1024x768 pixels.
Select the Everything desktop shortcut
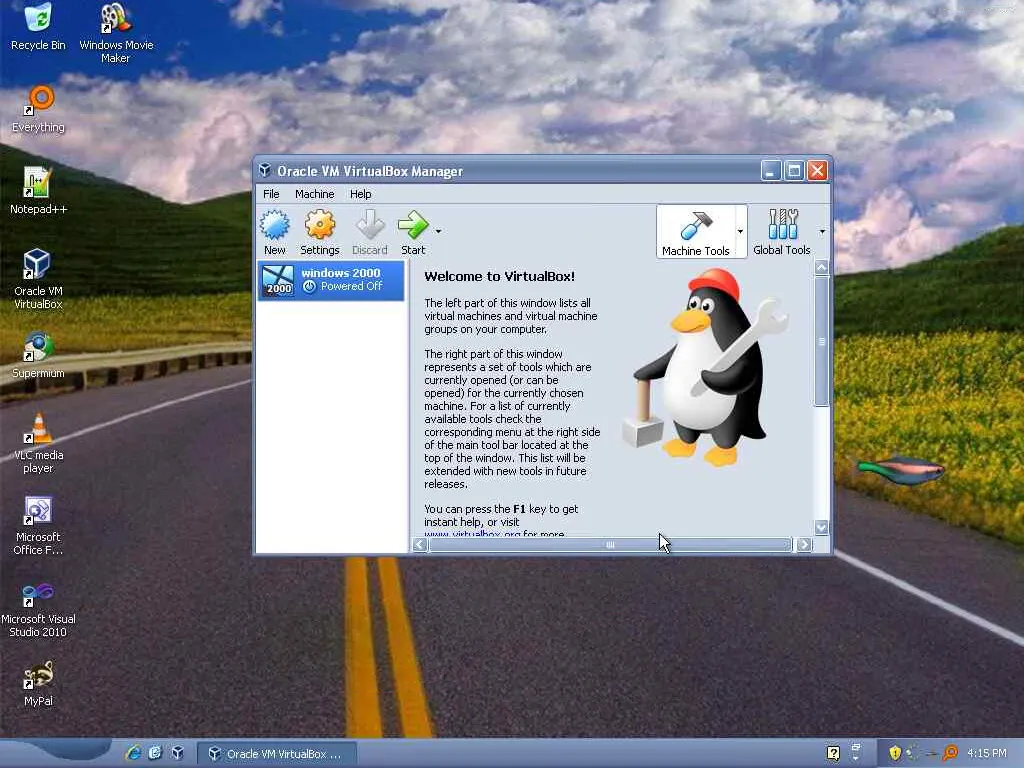[38, 109]
